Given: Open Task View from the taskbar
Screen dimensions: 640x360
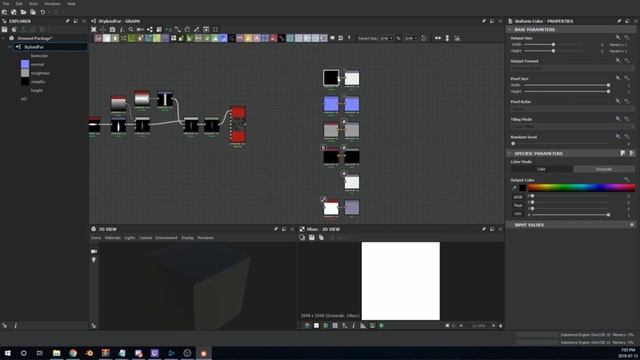Looking at the screenshot, I should tap(40, 353).
